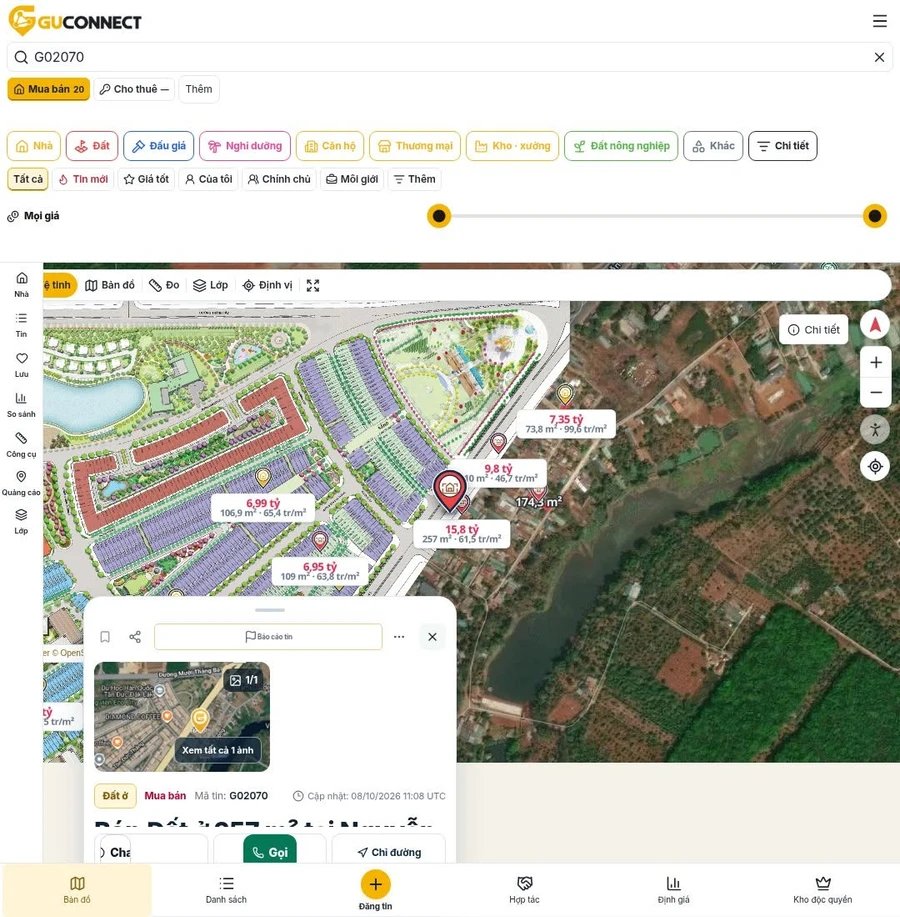Open Nhà in the left sidebar
This screenshot has width=900, height=917.
[x=22, y=285]
